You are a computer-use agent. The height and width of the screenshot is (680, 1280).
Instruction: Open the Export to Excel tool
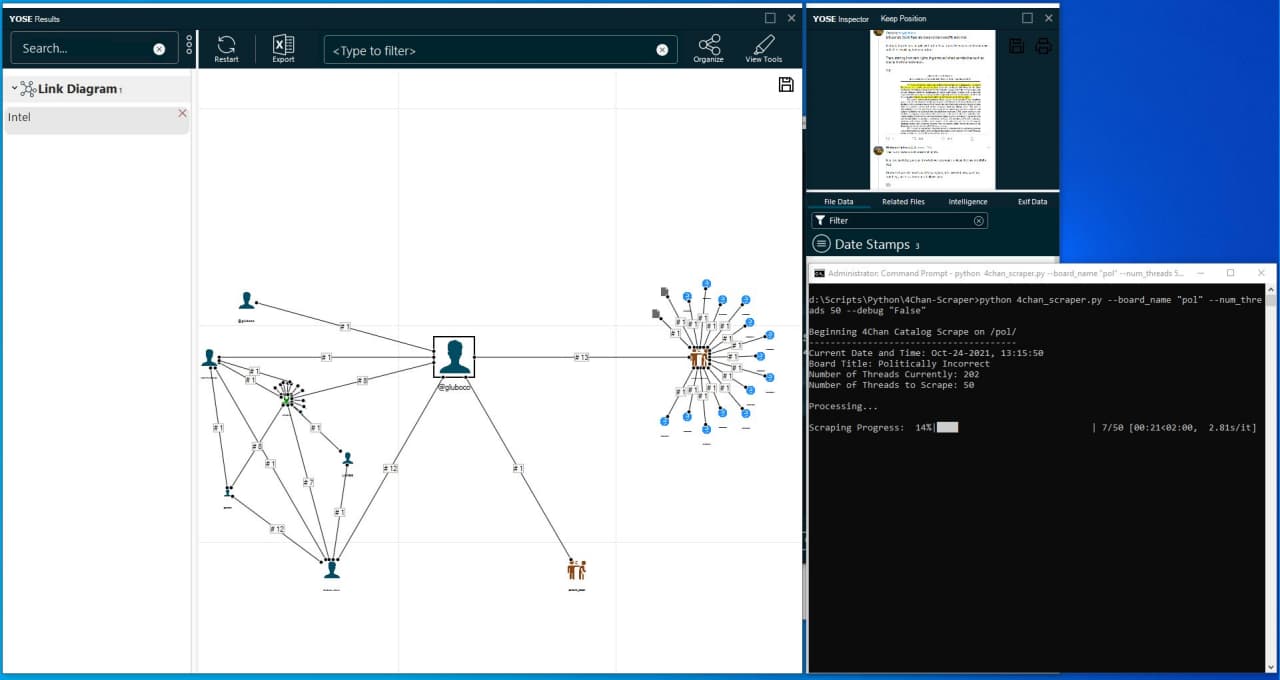pyautogui.click(x=283, y=47)
